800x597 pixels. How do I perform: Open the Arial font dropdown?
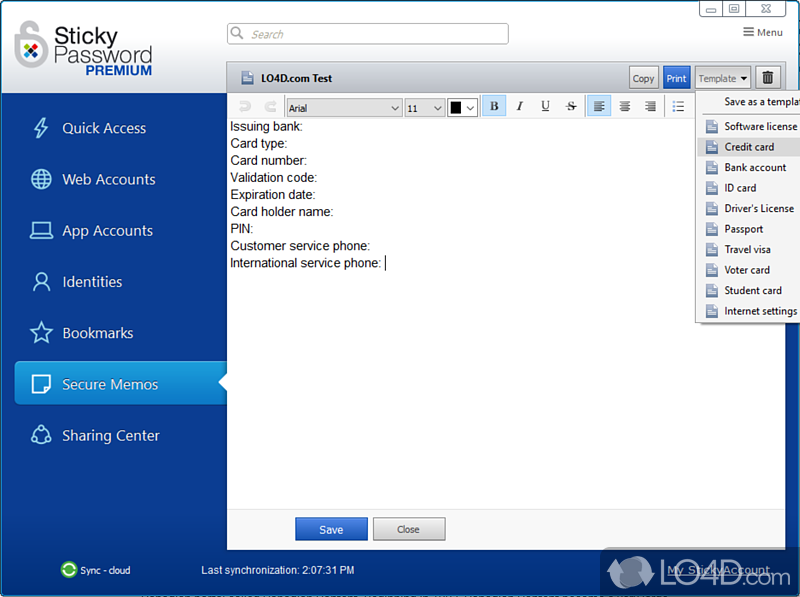[344, 108]
